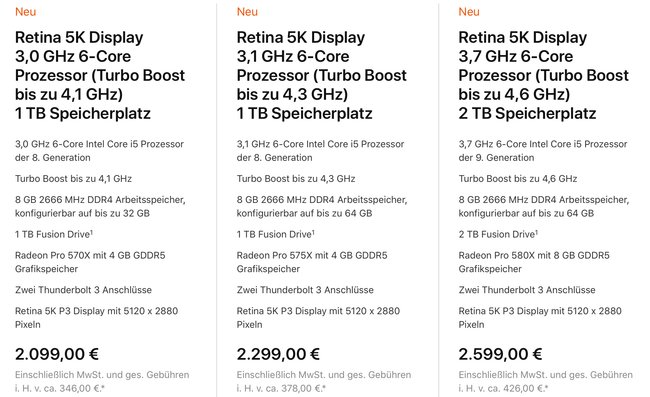Click 'Turbo Boost bis zu 4,3 GHz' spec line
This screenshot has width=650, height=397.
[296, 179]
